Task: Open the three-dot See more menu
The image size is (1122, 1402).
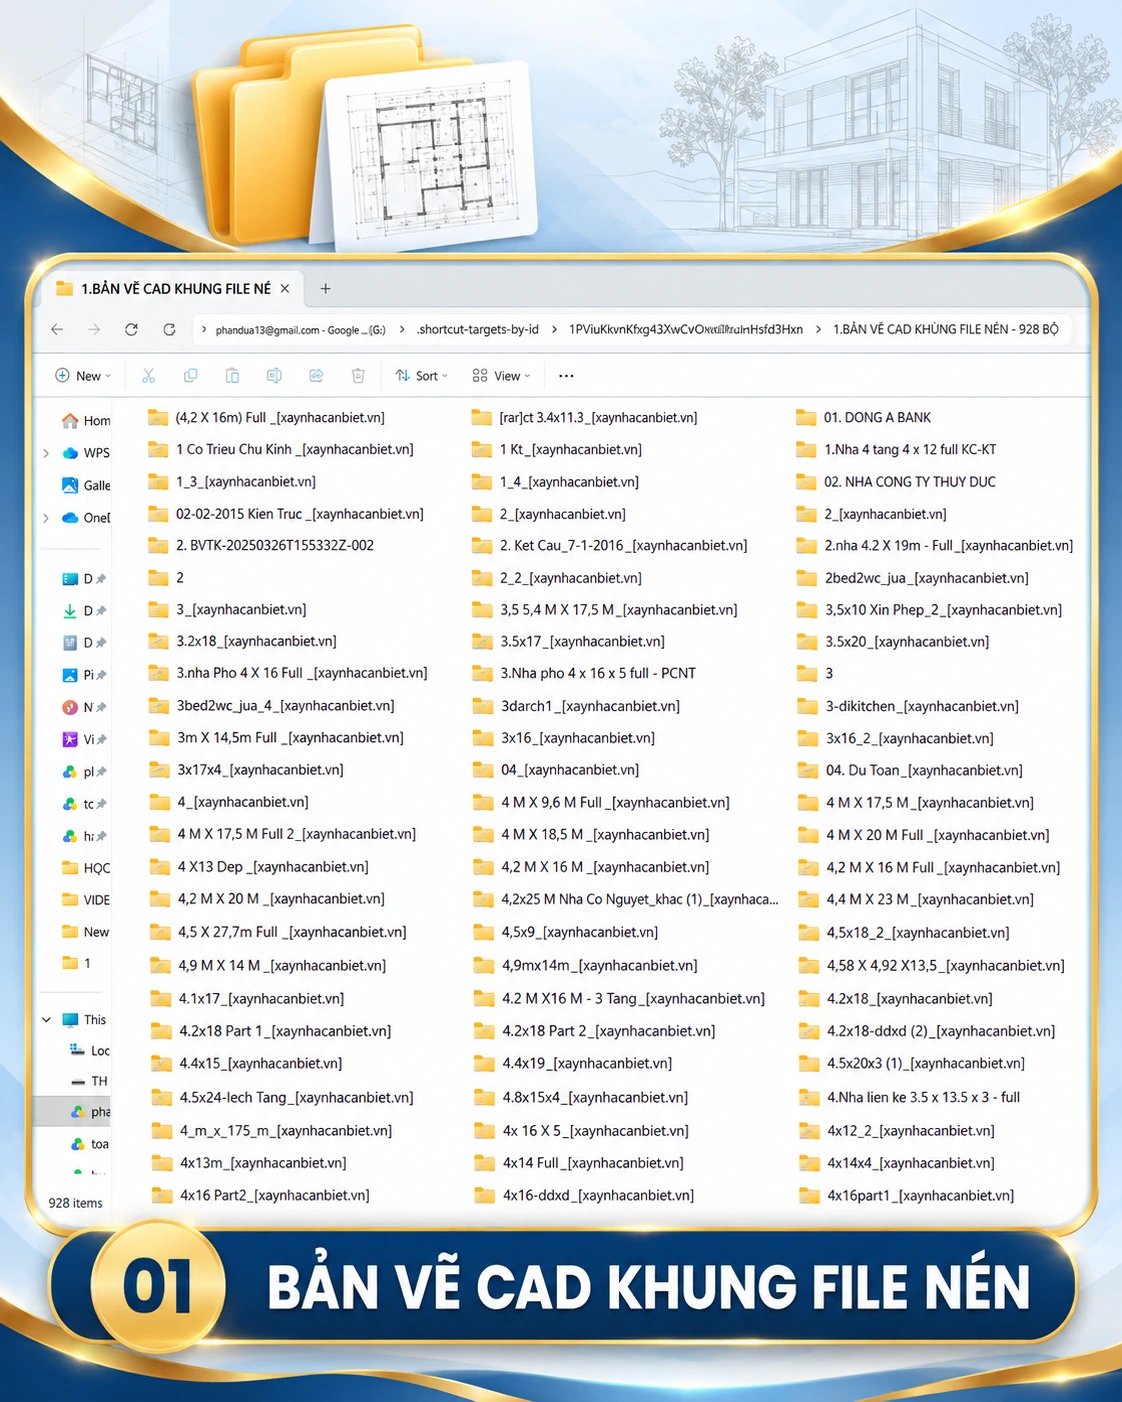Action: [x=566, y=376]
